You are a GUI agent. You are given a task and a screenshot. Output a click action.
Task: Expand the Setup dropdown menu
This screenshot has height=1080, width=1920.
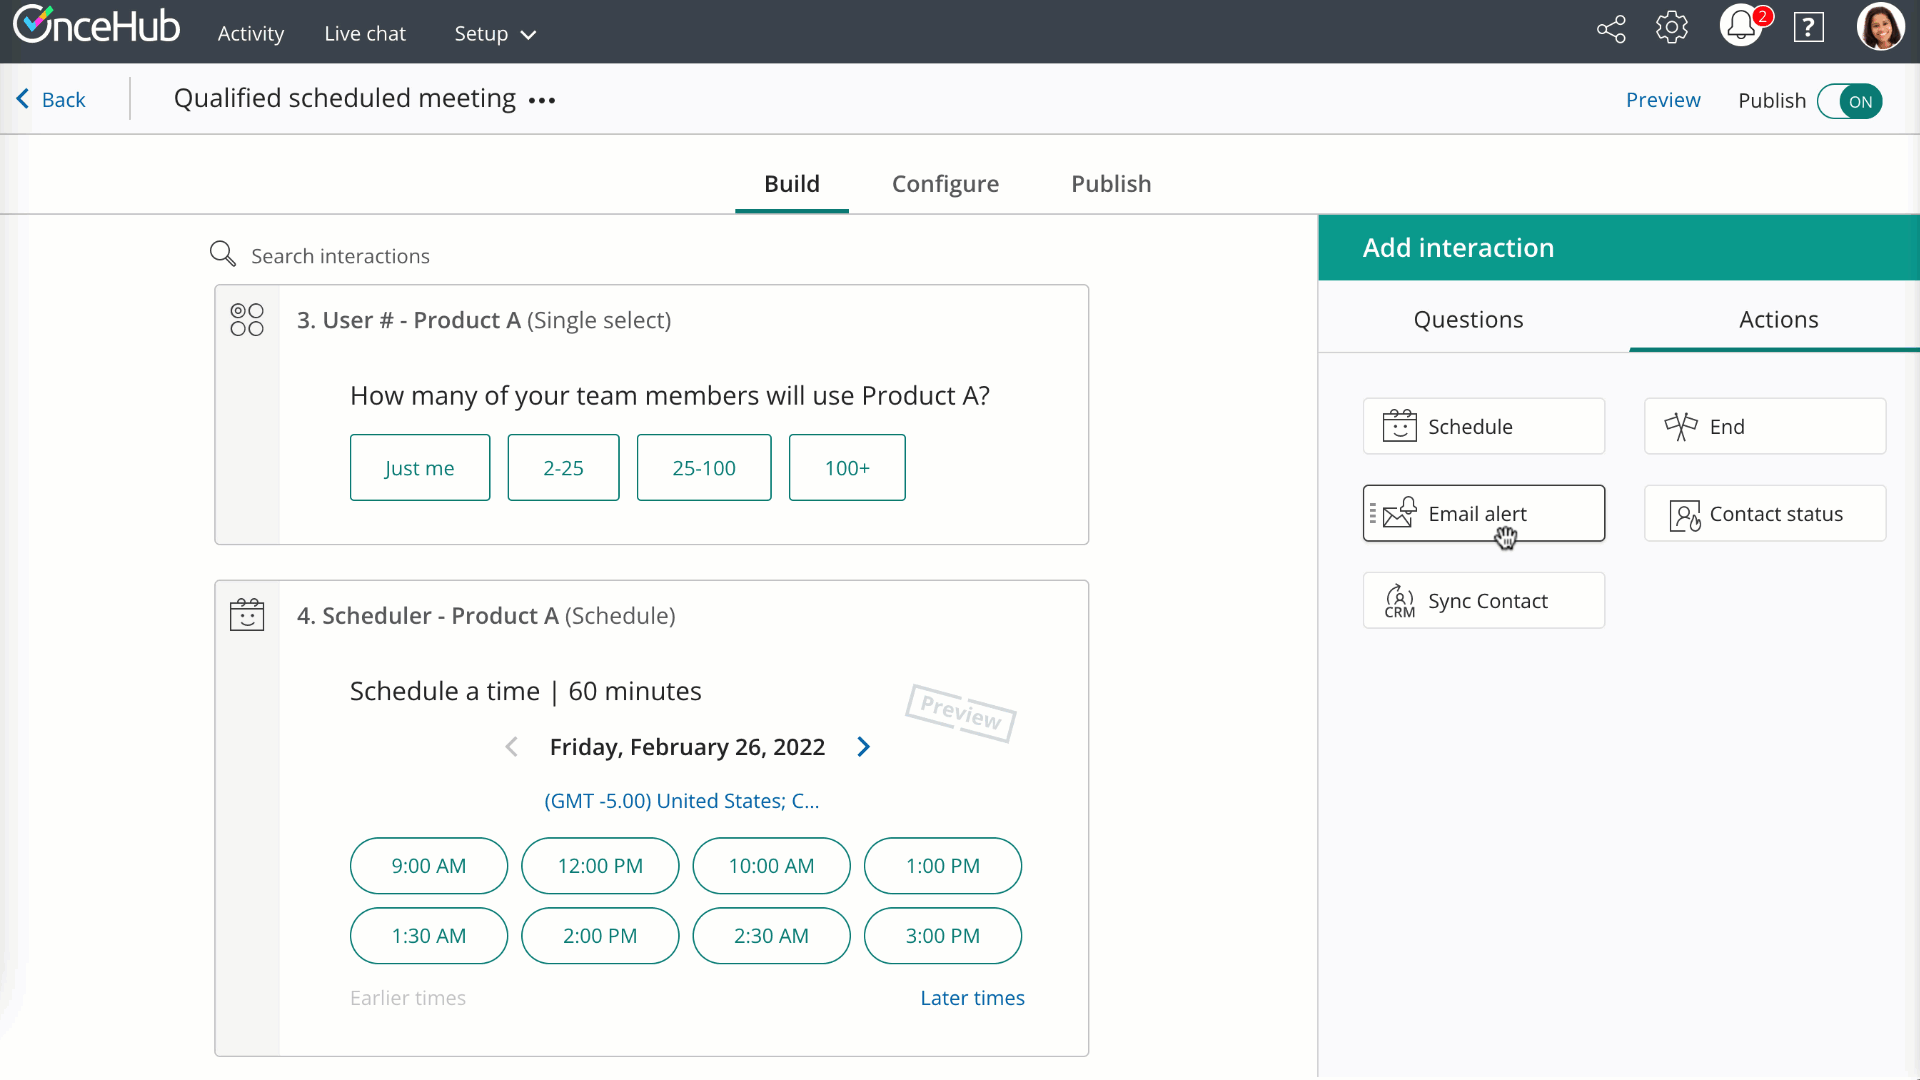(495, 34)
